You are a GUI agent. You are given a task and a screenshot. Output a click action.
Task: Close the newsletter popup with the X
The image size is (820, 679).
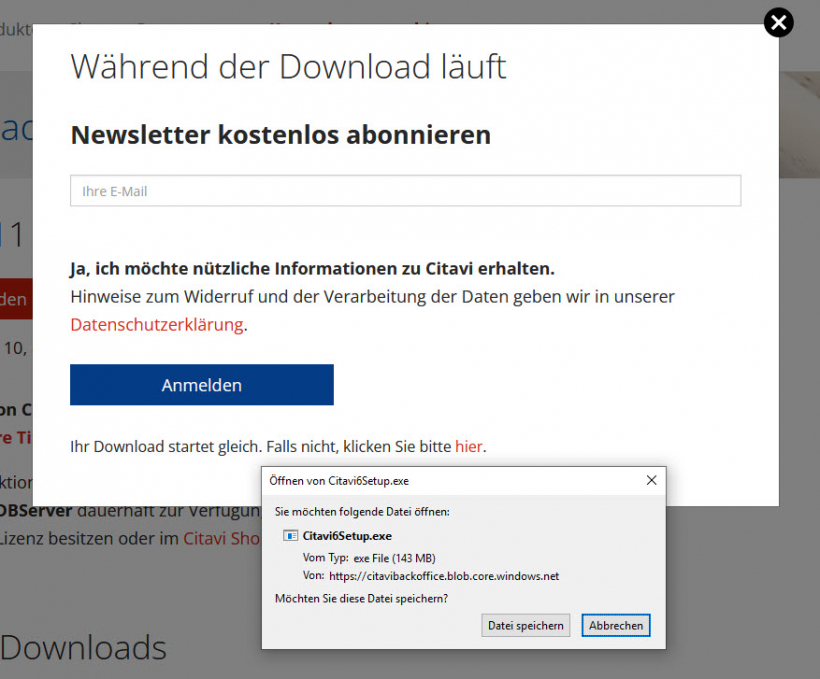coord(778,22)
